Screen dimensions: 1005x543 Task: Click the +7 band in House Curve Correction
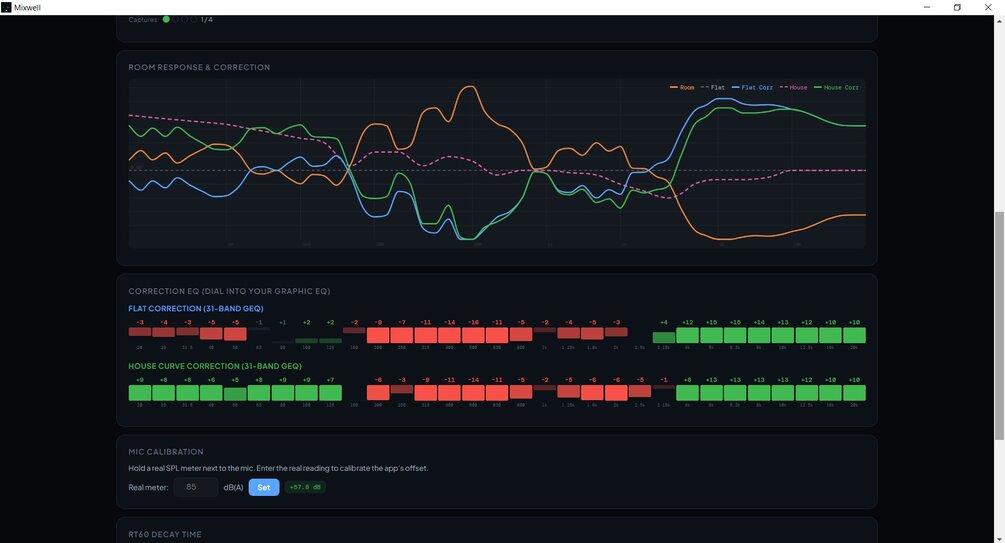[330, 392]
